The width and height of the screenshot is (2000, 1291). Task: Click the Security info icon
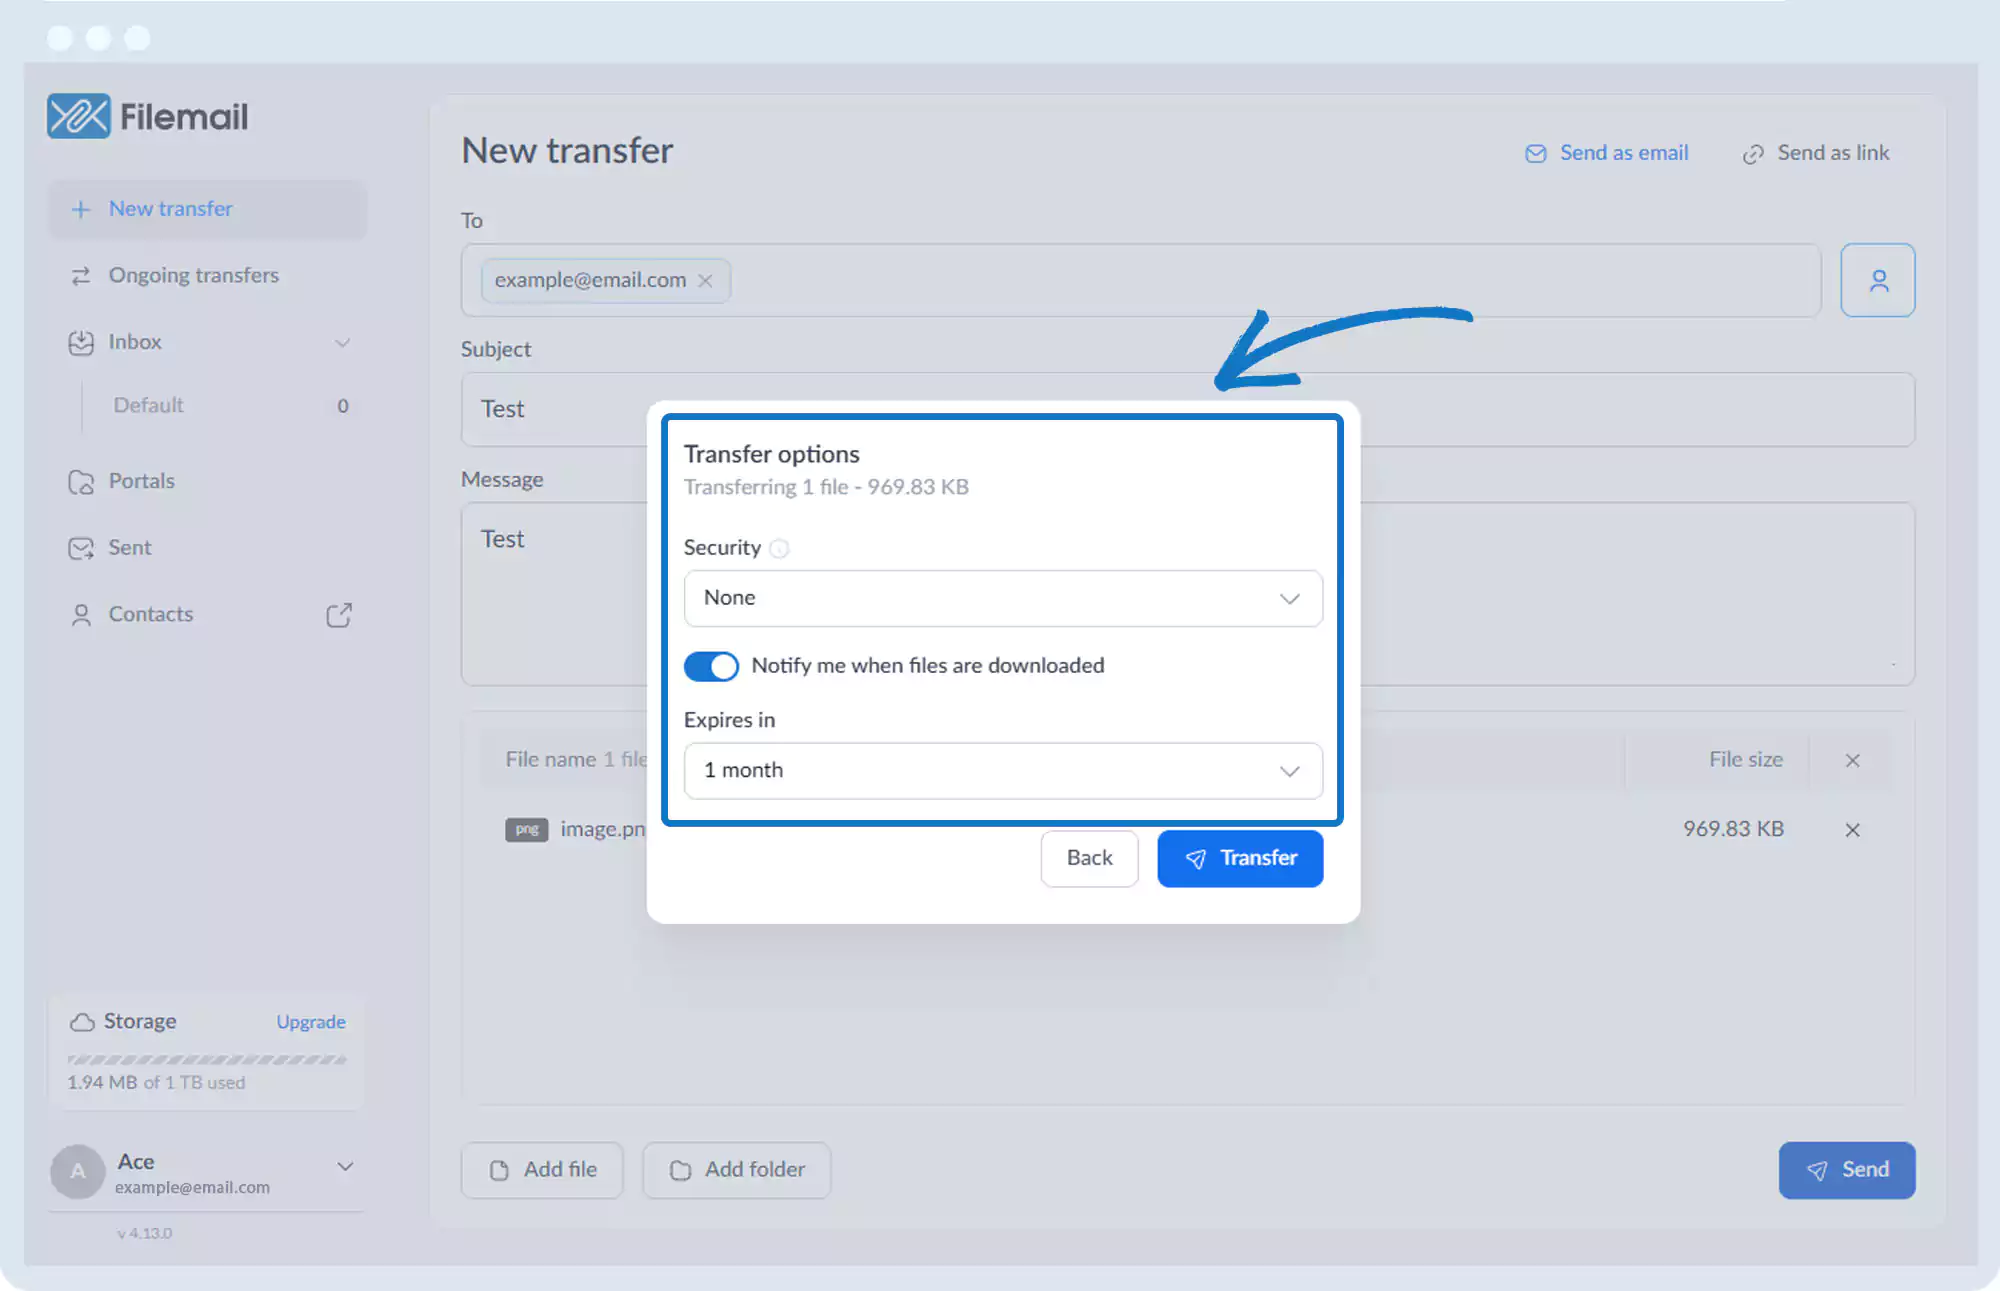coord(780,548)
